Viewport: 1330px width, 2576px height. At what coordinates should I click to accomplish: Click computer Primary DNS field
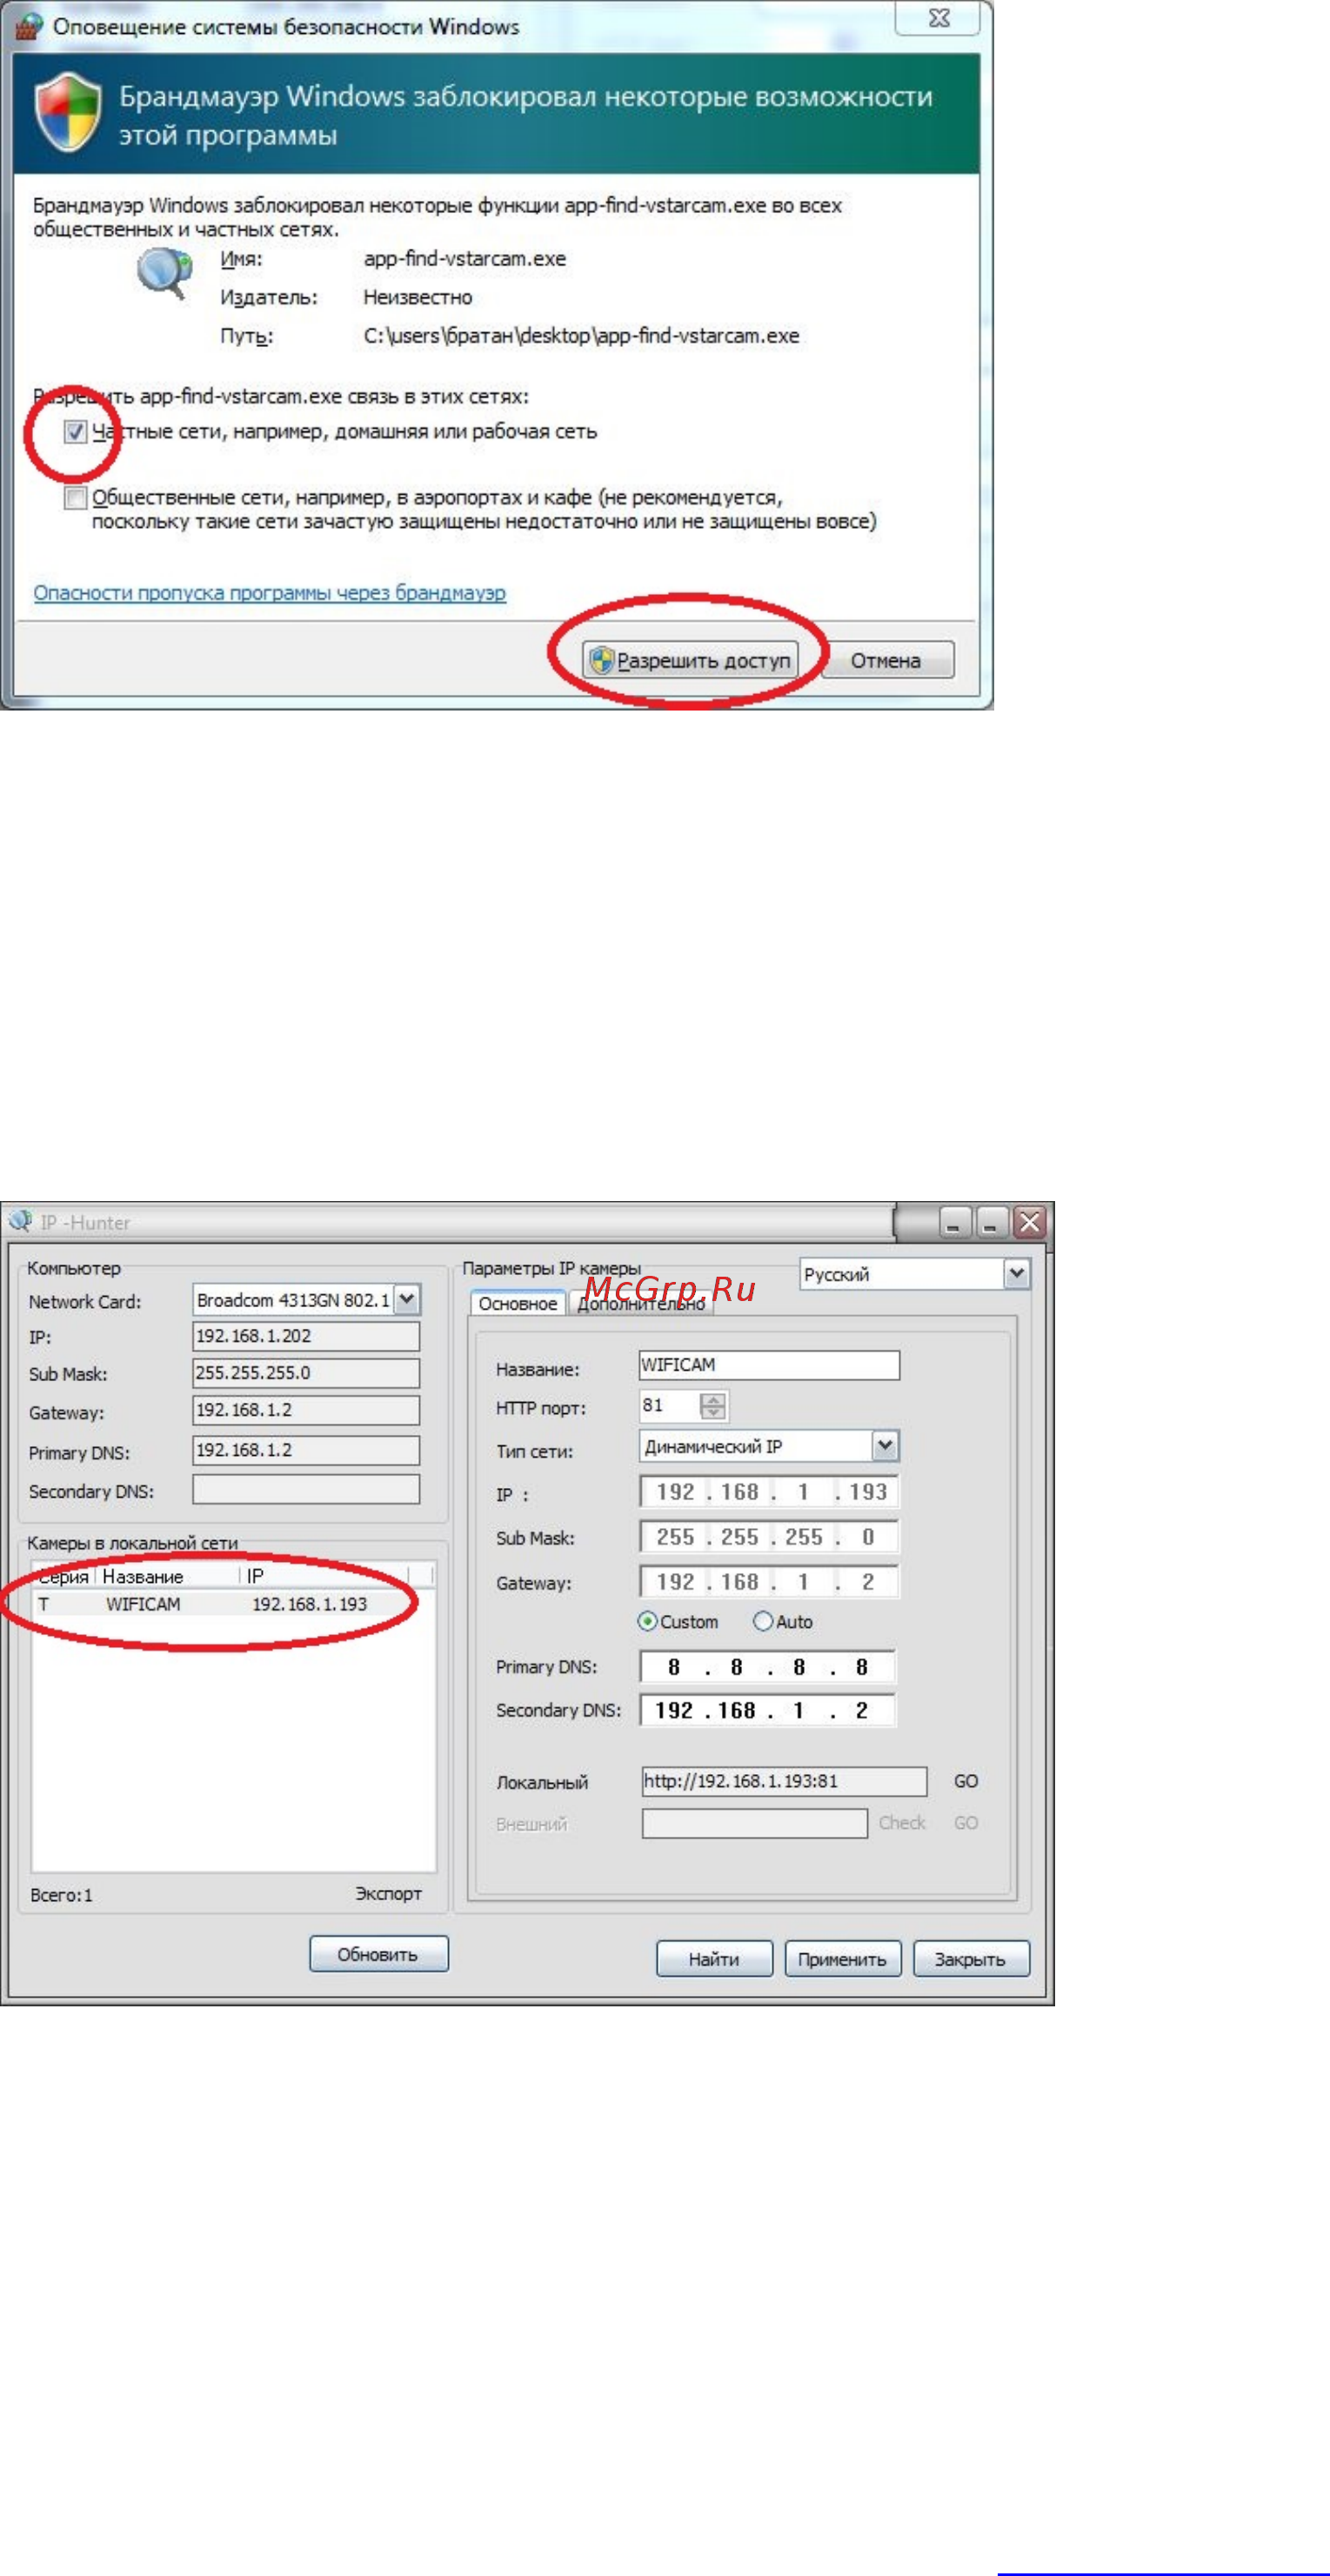[x=306, y=1450]
